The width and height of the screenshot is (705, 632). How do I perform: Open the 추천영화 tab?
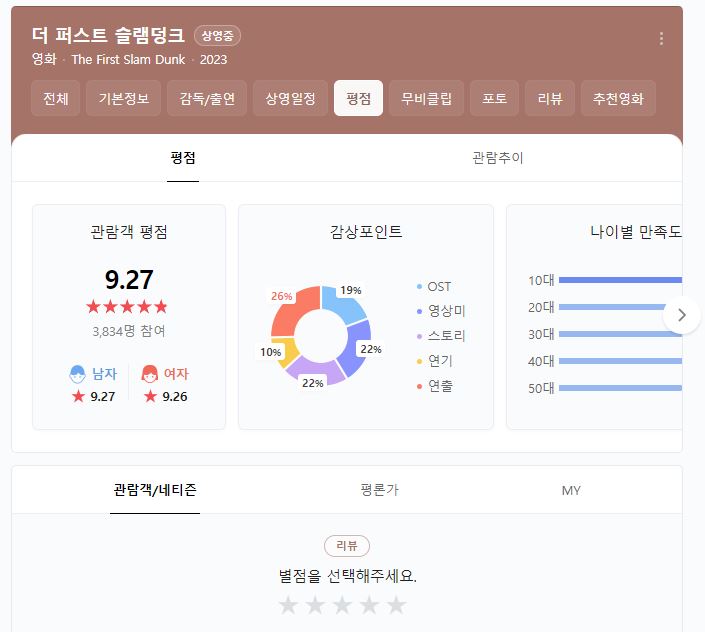point(618,99)
